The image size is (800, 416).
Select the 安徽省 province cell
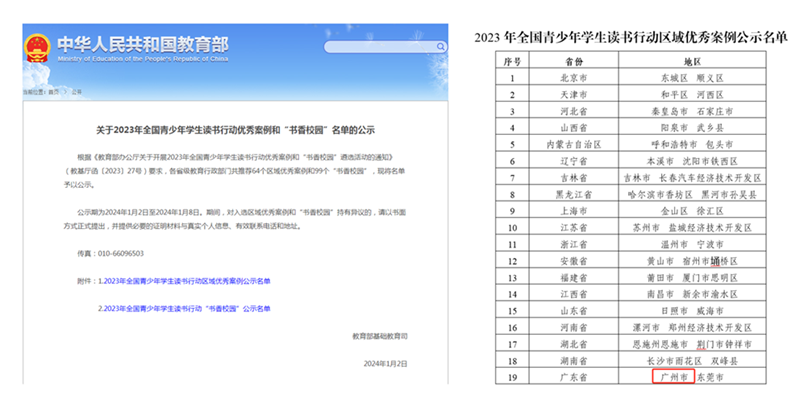point(574,261)
